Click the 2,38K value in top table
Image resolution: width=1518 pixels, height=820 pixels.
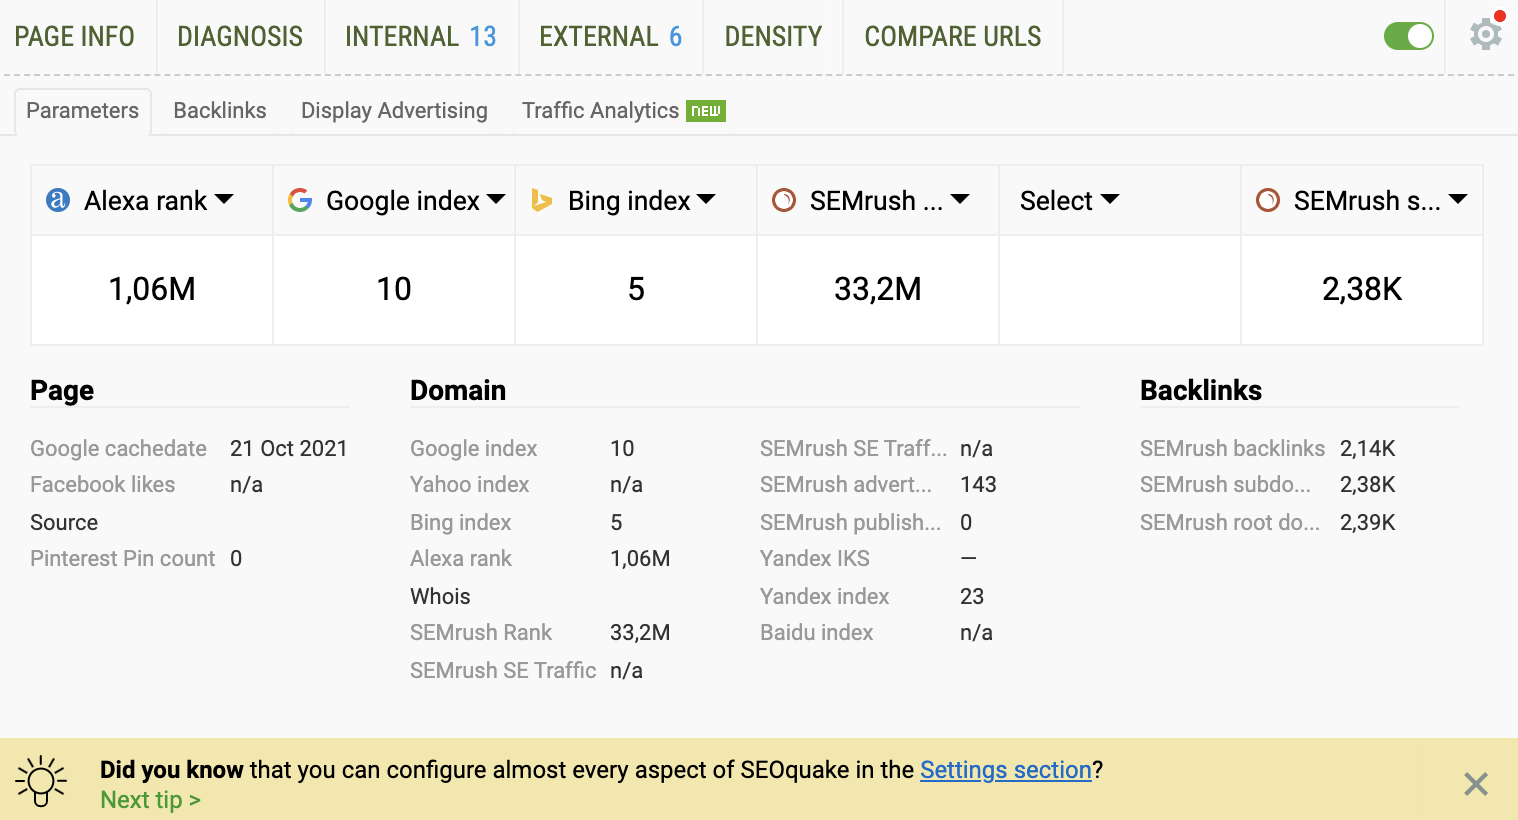point(1362,290)
